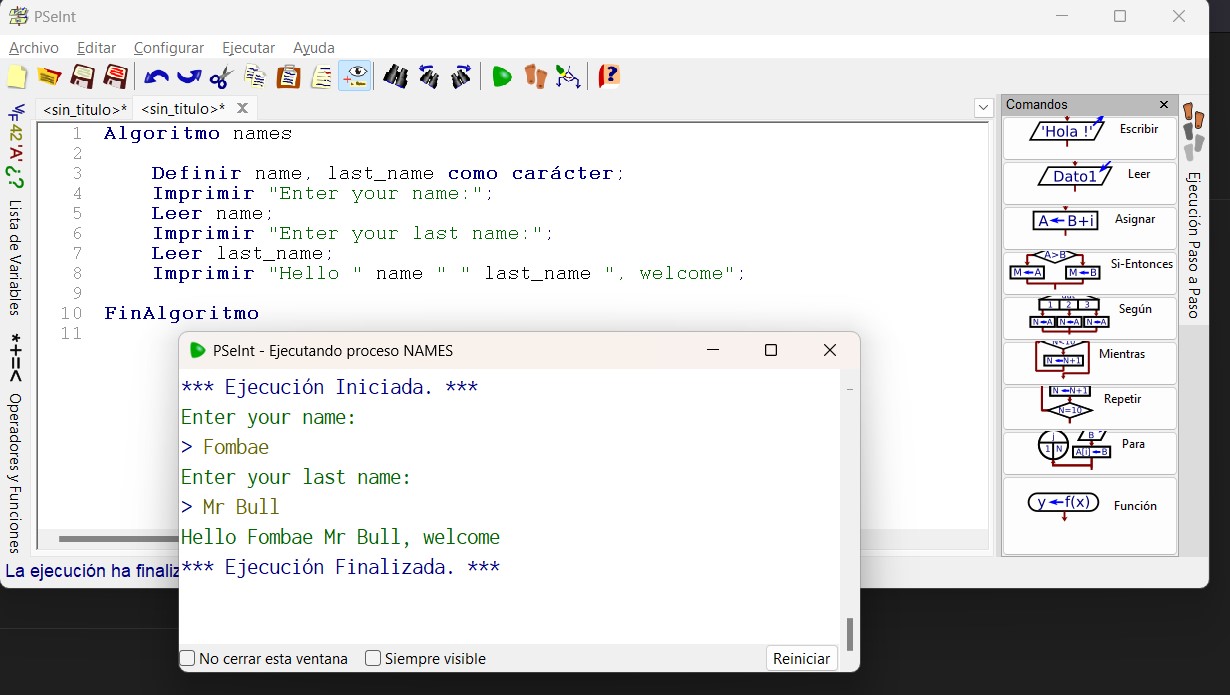Click the execution window vertical scrollbar thumb
Viewport: 1230px width, 695px height.
pyautogui.click(x=850, y=634)
